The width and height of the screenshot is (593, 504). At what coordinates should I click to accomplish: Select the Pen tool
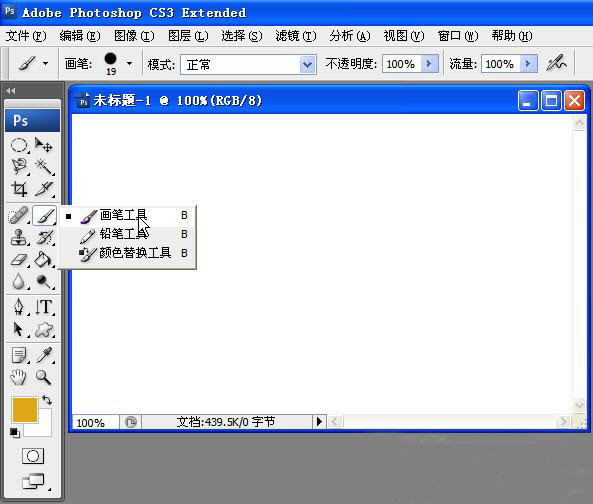19,307
